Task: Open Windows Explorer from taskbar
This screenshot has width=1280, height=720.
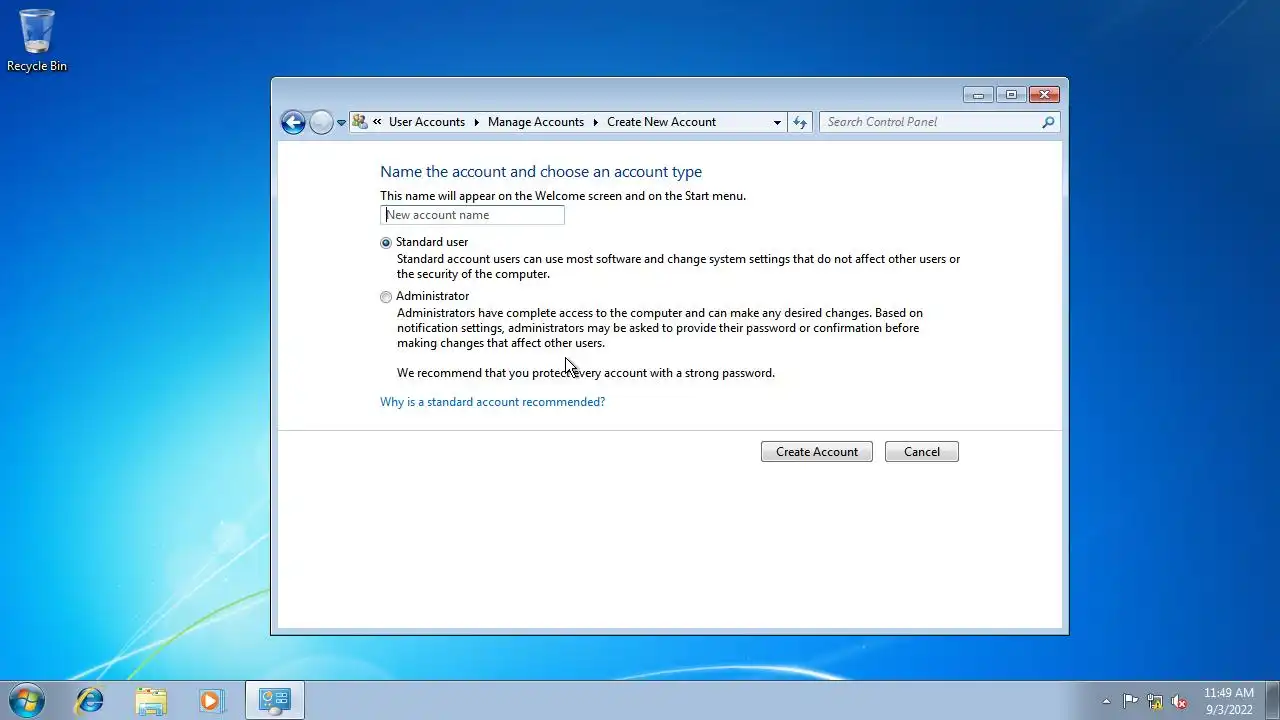Action: click(151, 700)
